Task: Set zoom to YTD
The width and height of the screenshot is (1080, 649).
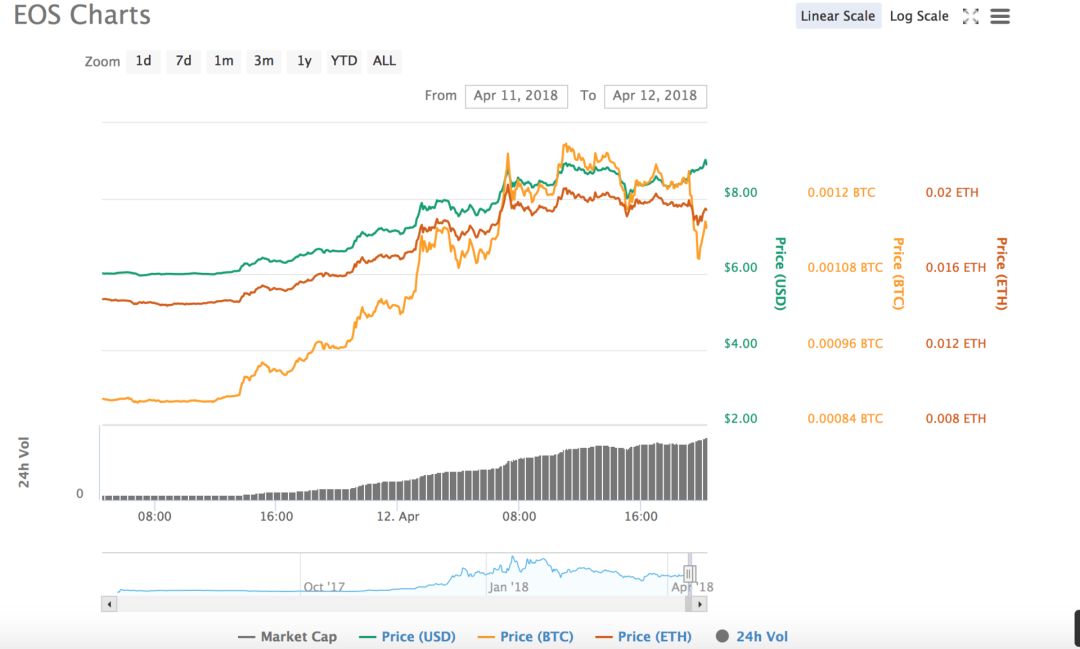Action: click(344, 61)
